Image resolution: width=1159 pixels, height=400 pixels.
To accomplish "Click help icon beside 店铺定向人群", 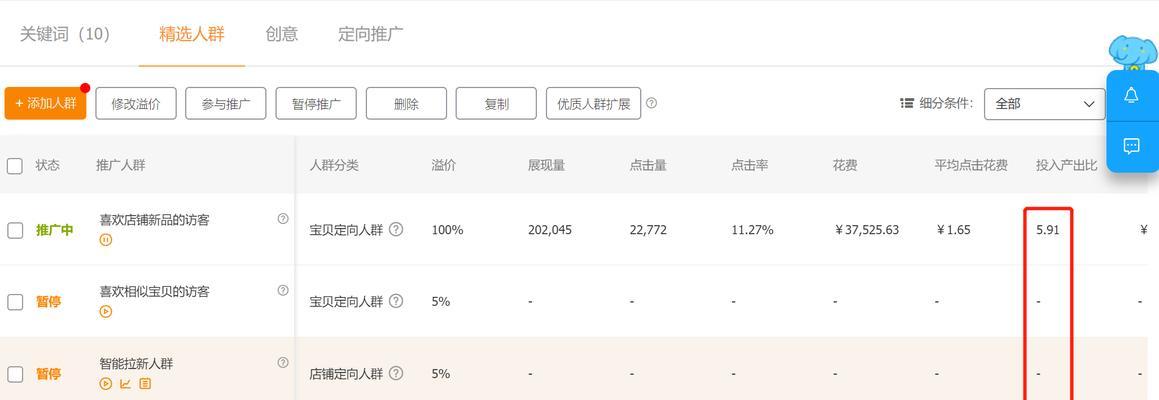I will coord(396,373).
